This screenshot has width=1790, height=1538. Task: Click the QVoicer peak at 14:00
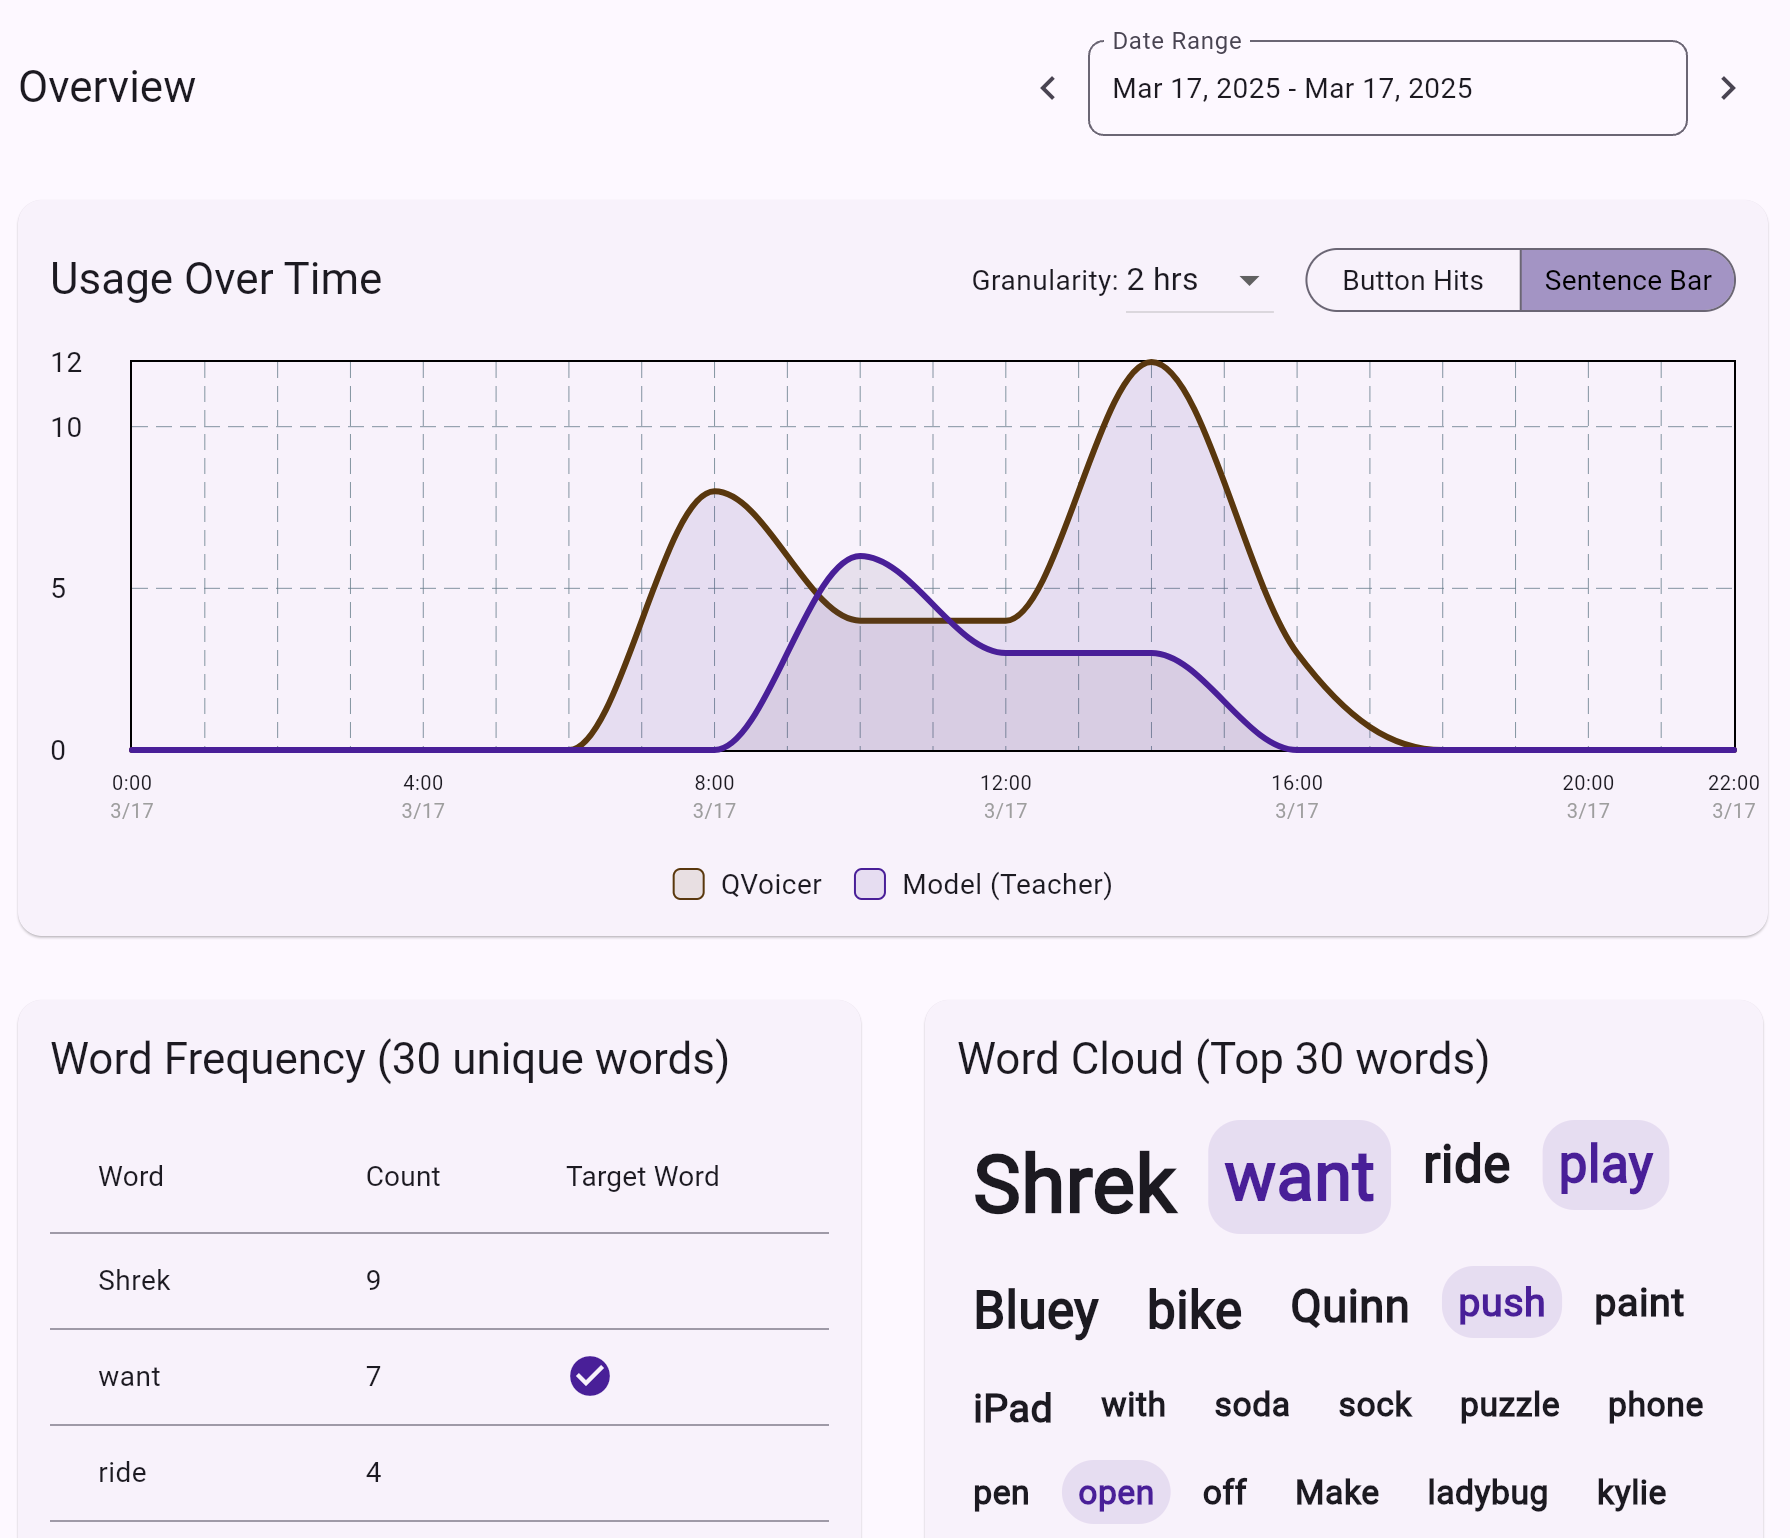tap(1151, 362)
